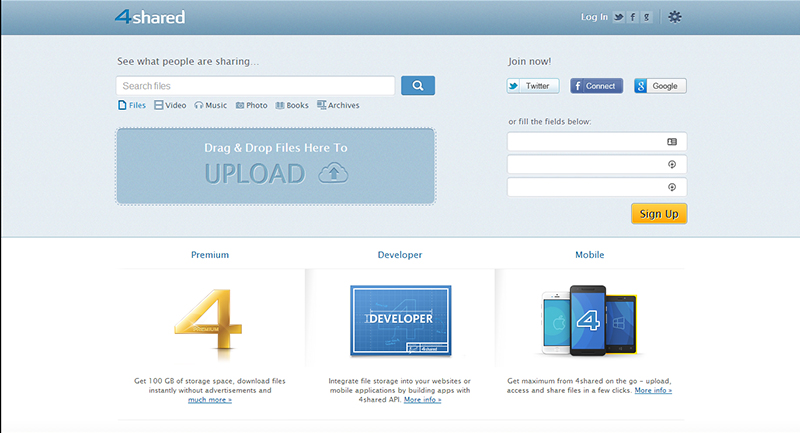Follow 'More info »' under Developer

pyautogui.click(x=422, y=400)
